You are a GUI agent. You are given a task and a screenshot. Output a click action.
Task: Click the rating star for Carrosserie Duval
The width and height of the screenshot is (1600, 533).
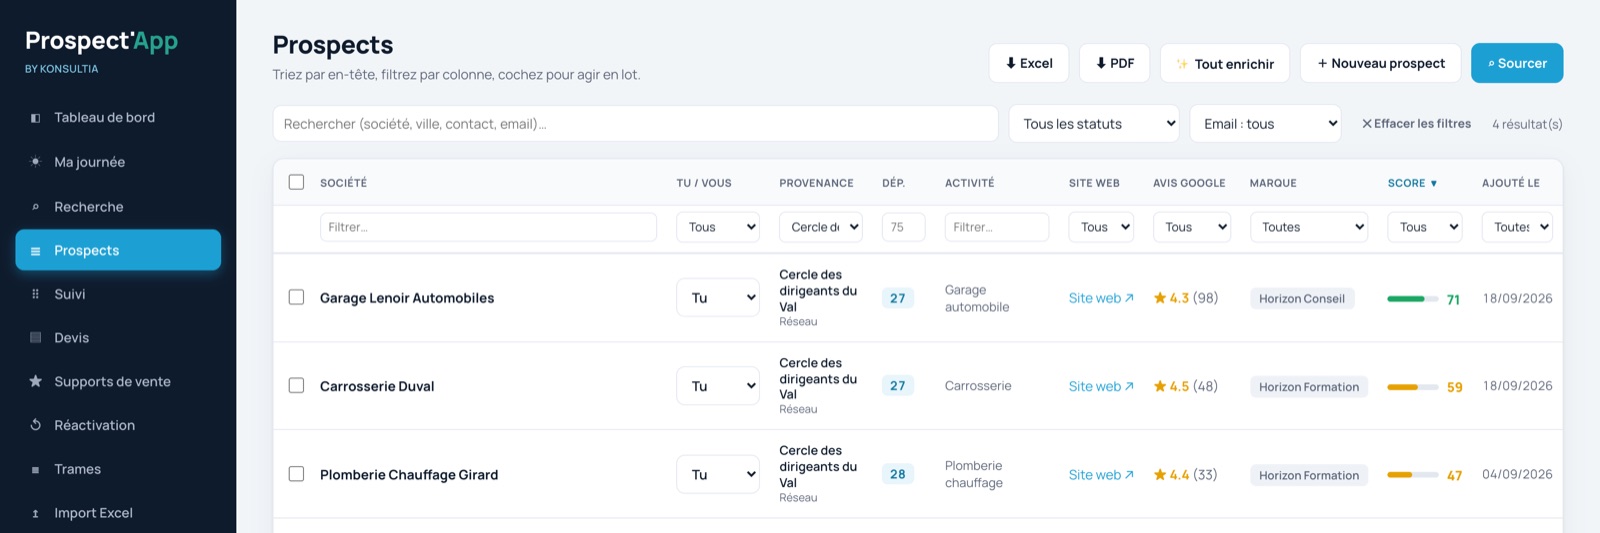tap(1160, 385)
